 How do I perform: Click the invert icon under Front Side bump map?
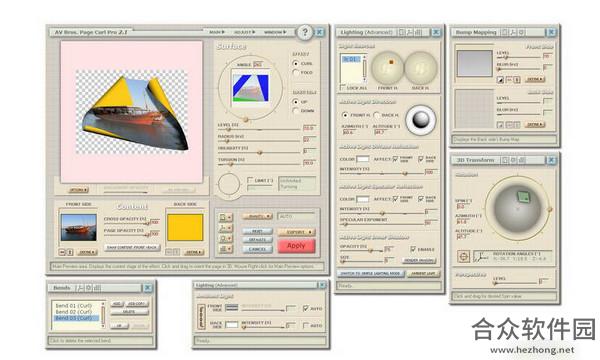click(501, 80)
